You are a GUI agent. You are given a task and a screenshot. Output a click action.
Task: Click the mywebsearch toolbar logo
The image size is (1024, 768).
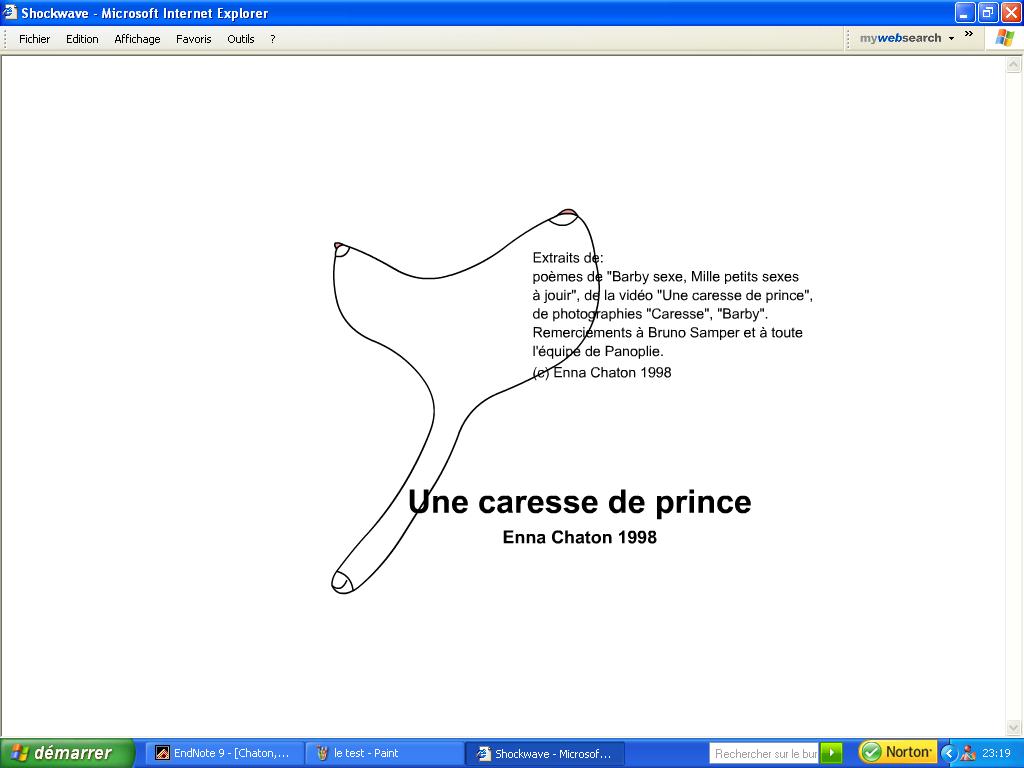pos(900,38)
